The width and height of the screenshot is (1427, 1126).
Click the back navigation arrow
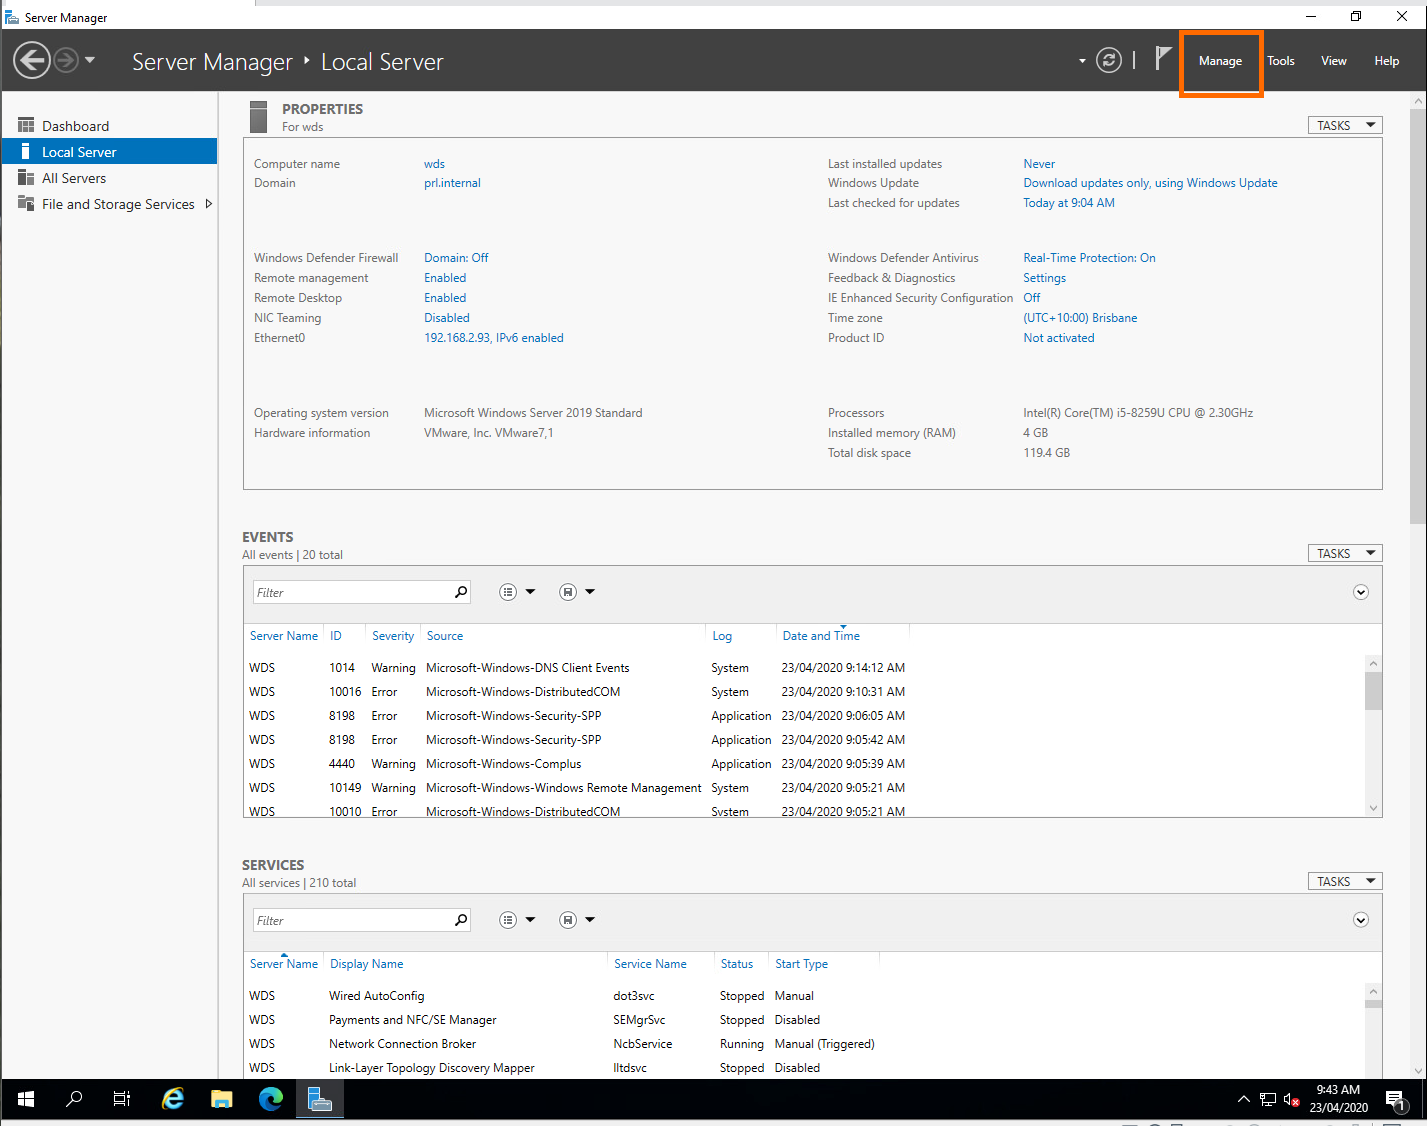[x=32, y=60]
